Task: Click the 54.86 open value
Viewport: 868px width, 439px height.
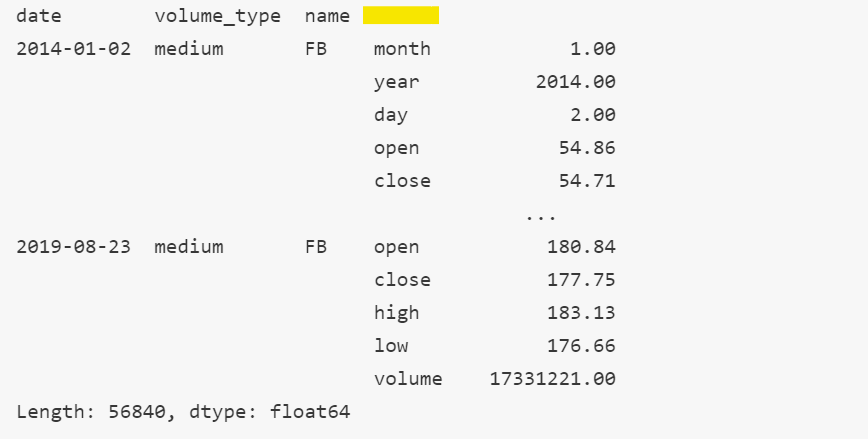Action: click(x=587, y=148)
